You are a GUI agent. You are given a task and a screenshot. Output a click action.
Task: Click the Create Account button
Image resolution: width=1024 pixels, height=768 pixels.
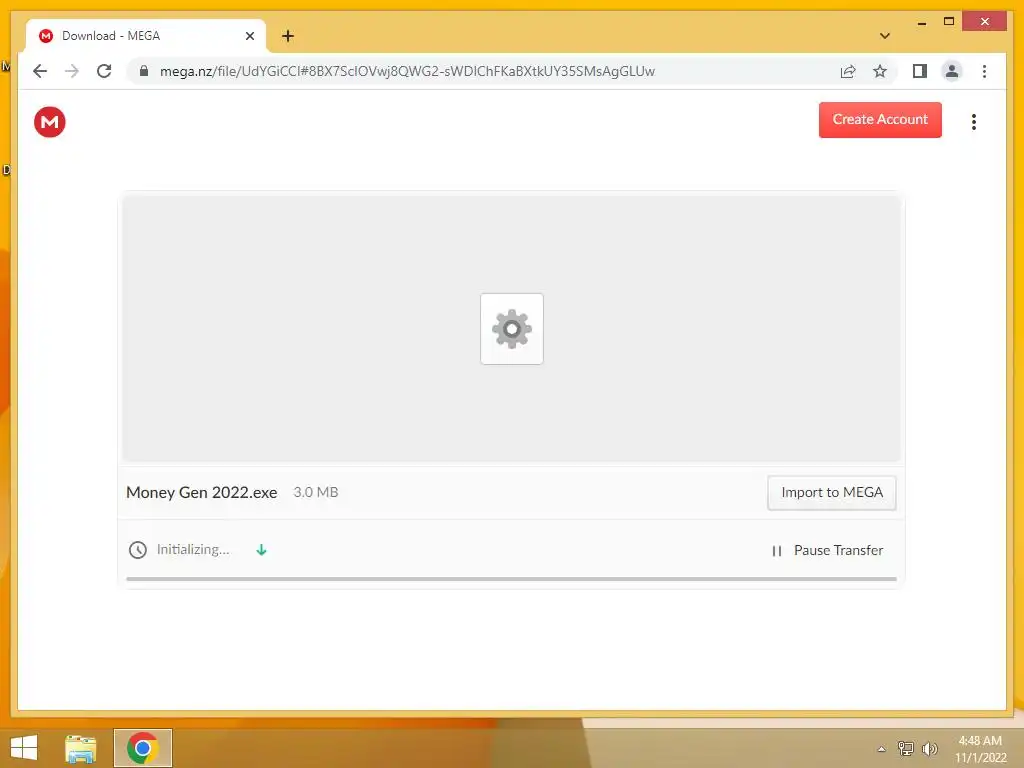coord(880,120)
